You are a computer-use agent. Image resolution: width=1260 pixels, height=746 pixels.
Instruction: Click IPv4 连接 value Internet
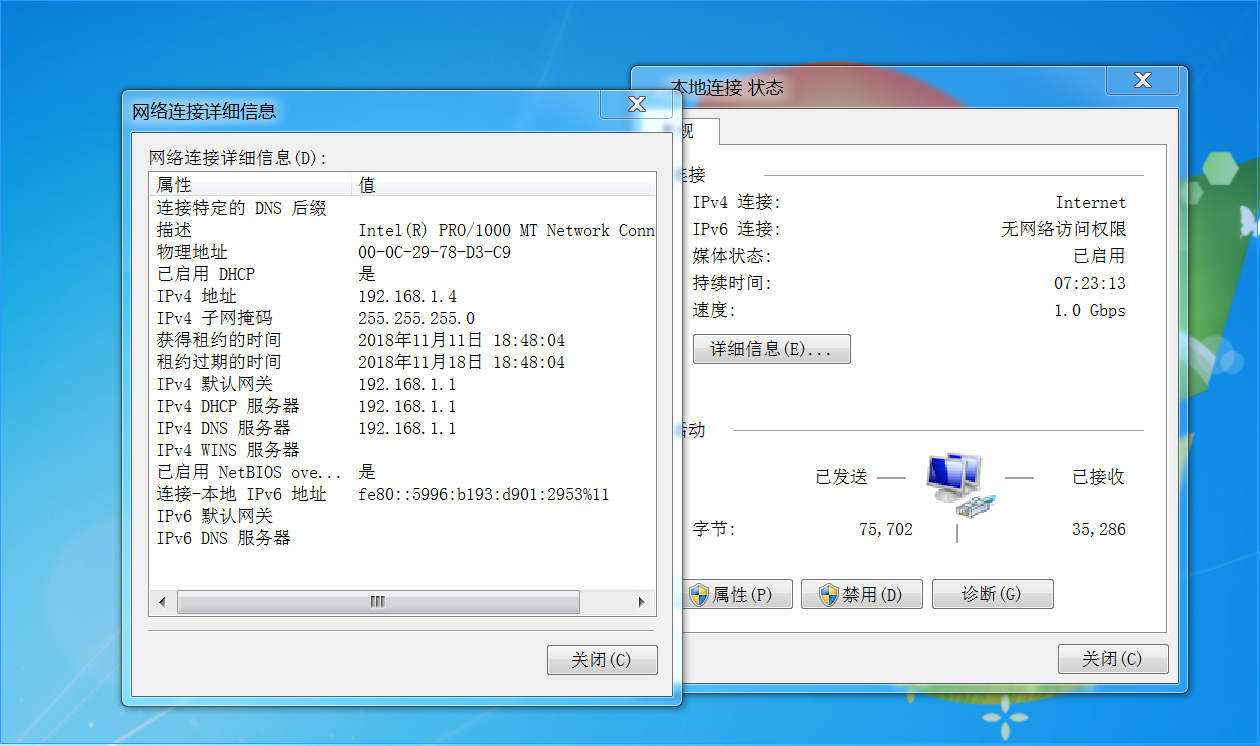tap(1090, 202)
